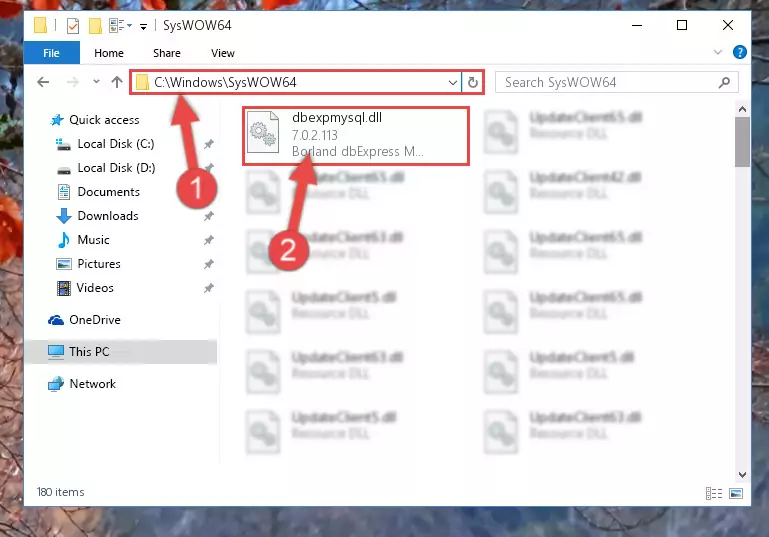Click the address bar path C:\Windows\SysWOW64
769x537 pixels.
[225, 82]
